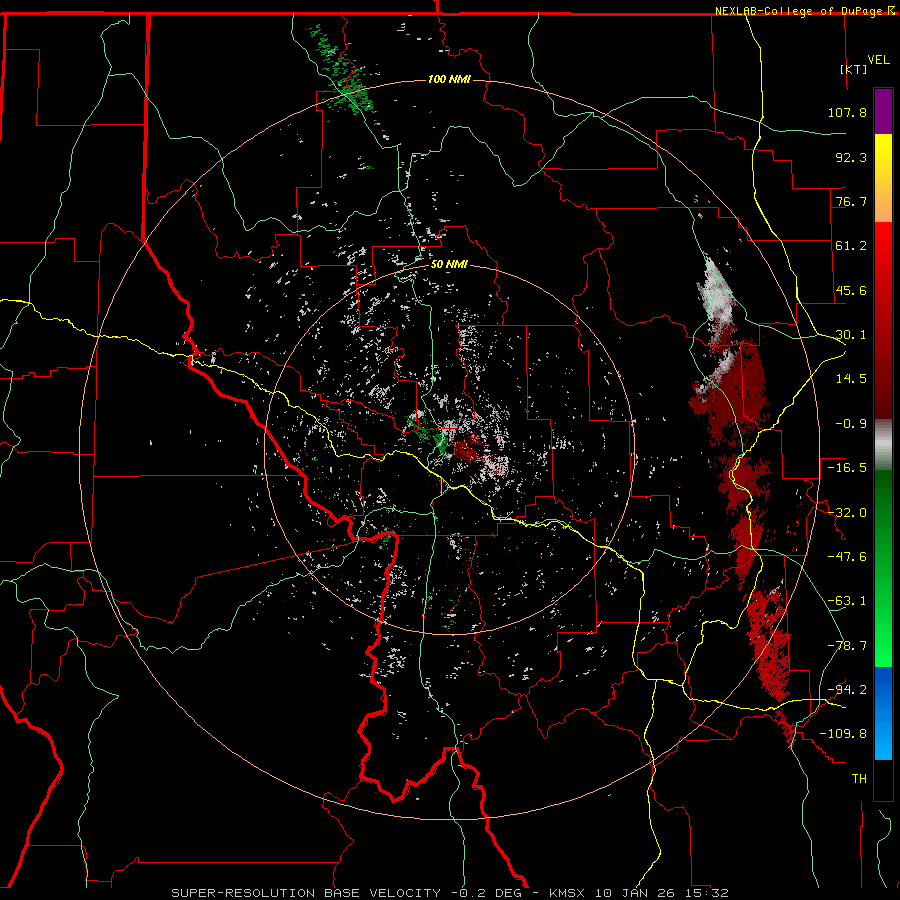Click the 92.3 velocity scale value
The height and width of the screenshot is (900, 900).
point(851,157)
